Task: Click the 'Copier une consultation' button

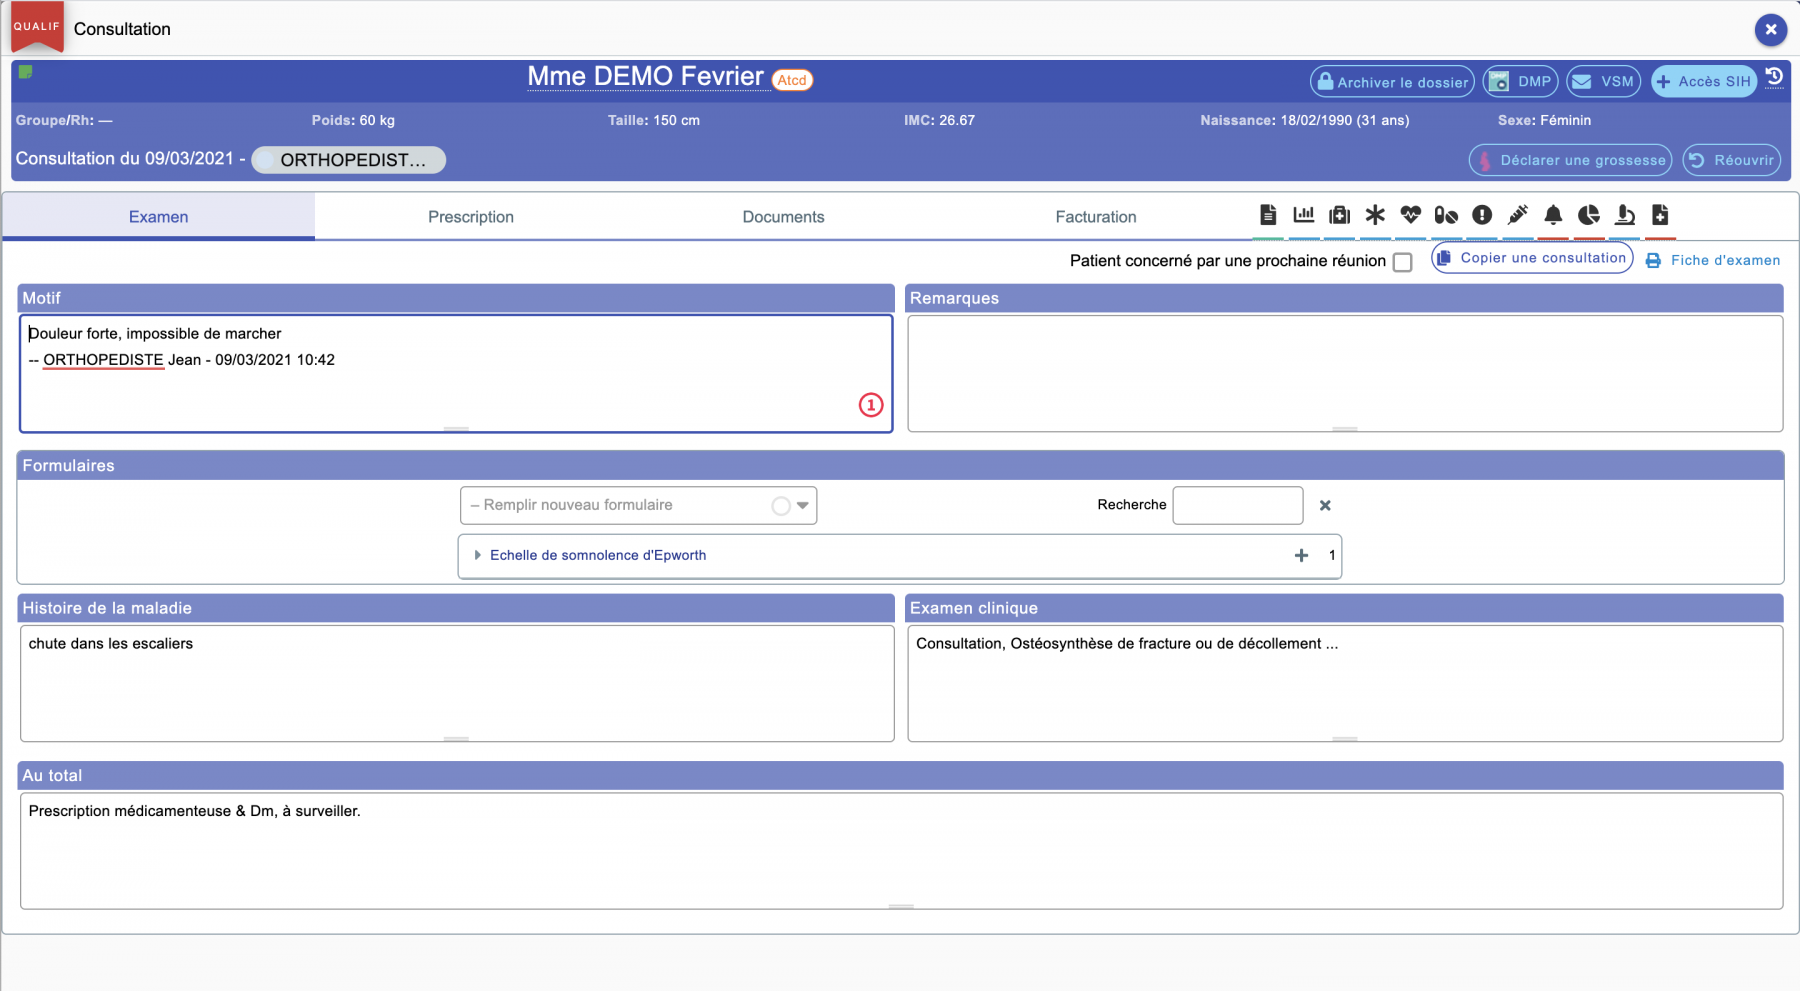Action: click(1532, 258)
